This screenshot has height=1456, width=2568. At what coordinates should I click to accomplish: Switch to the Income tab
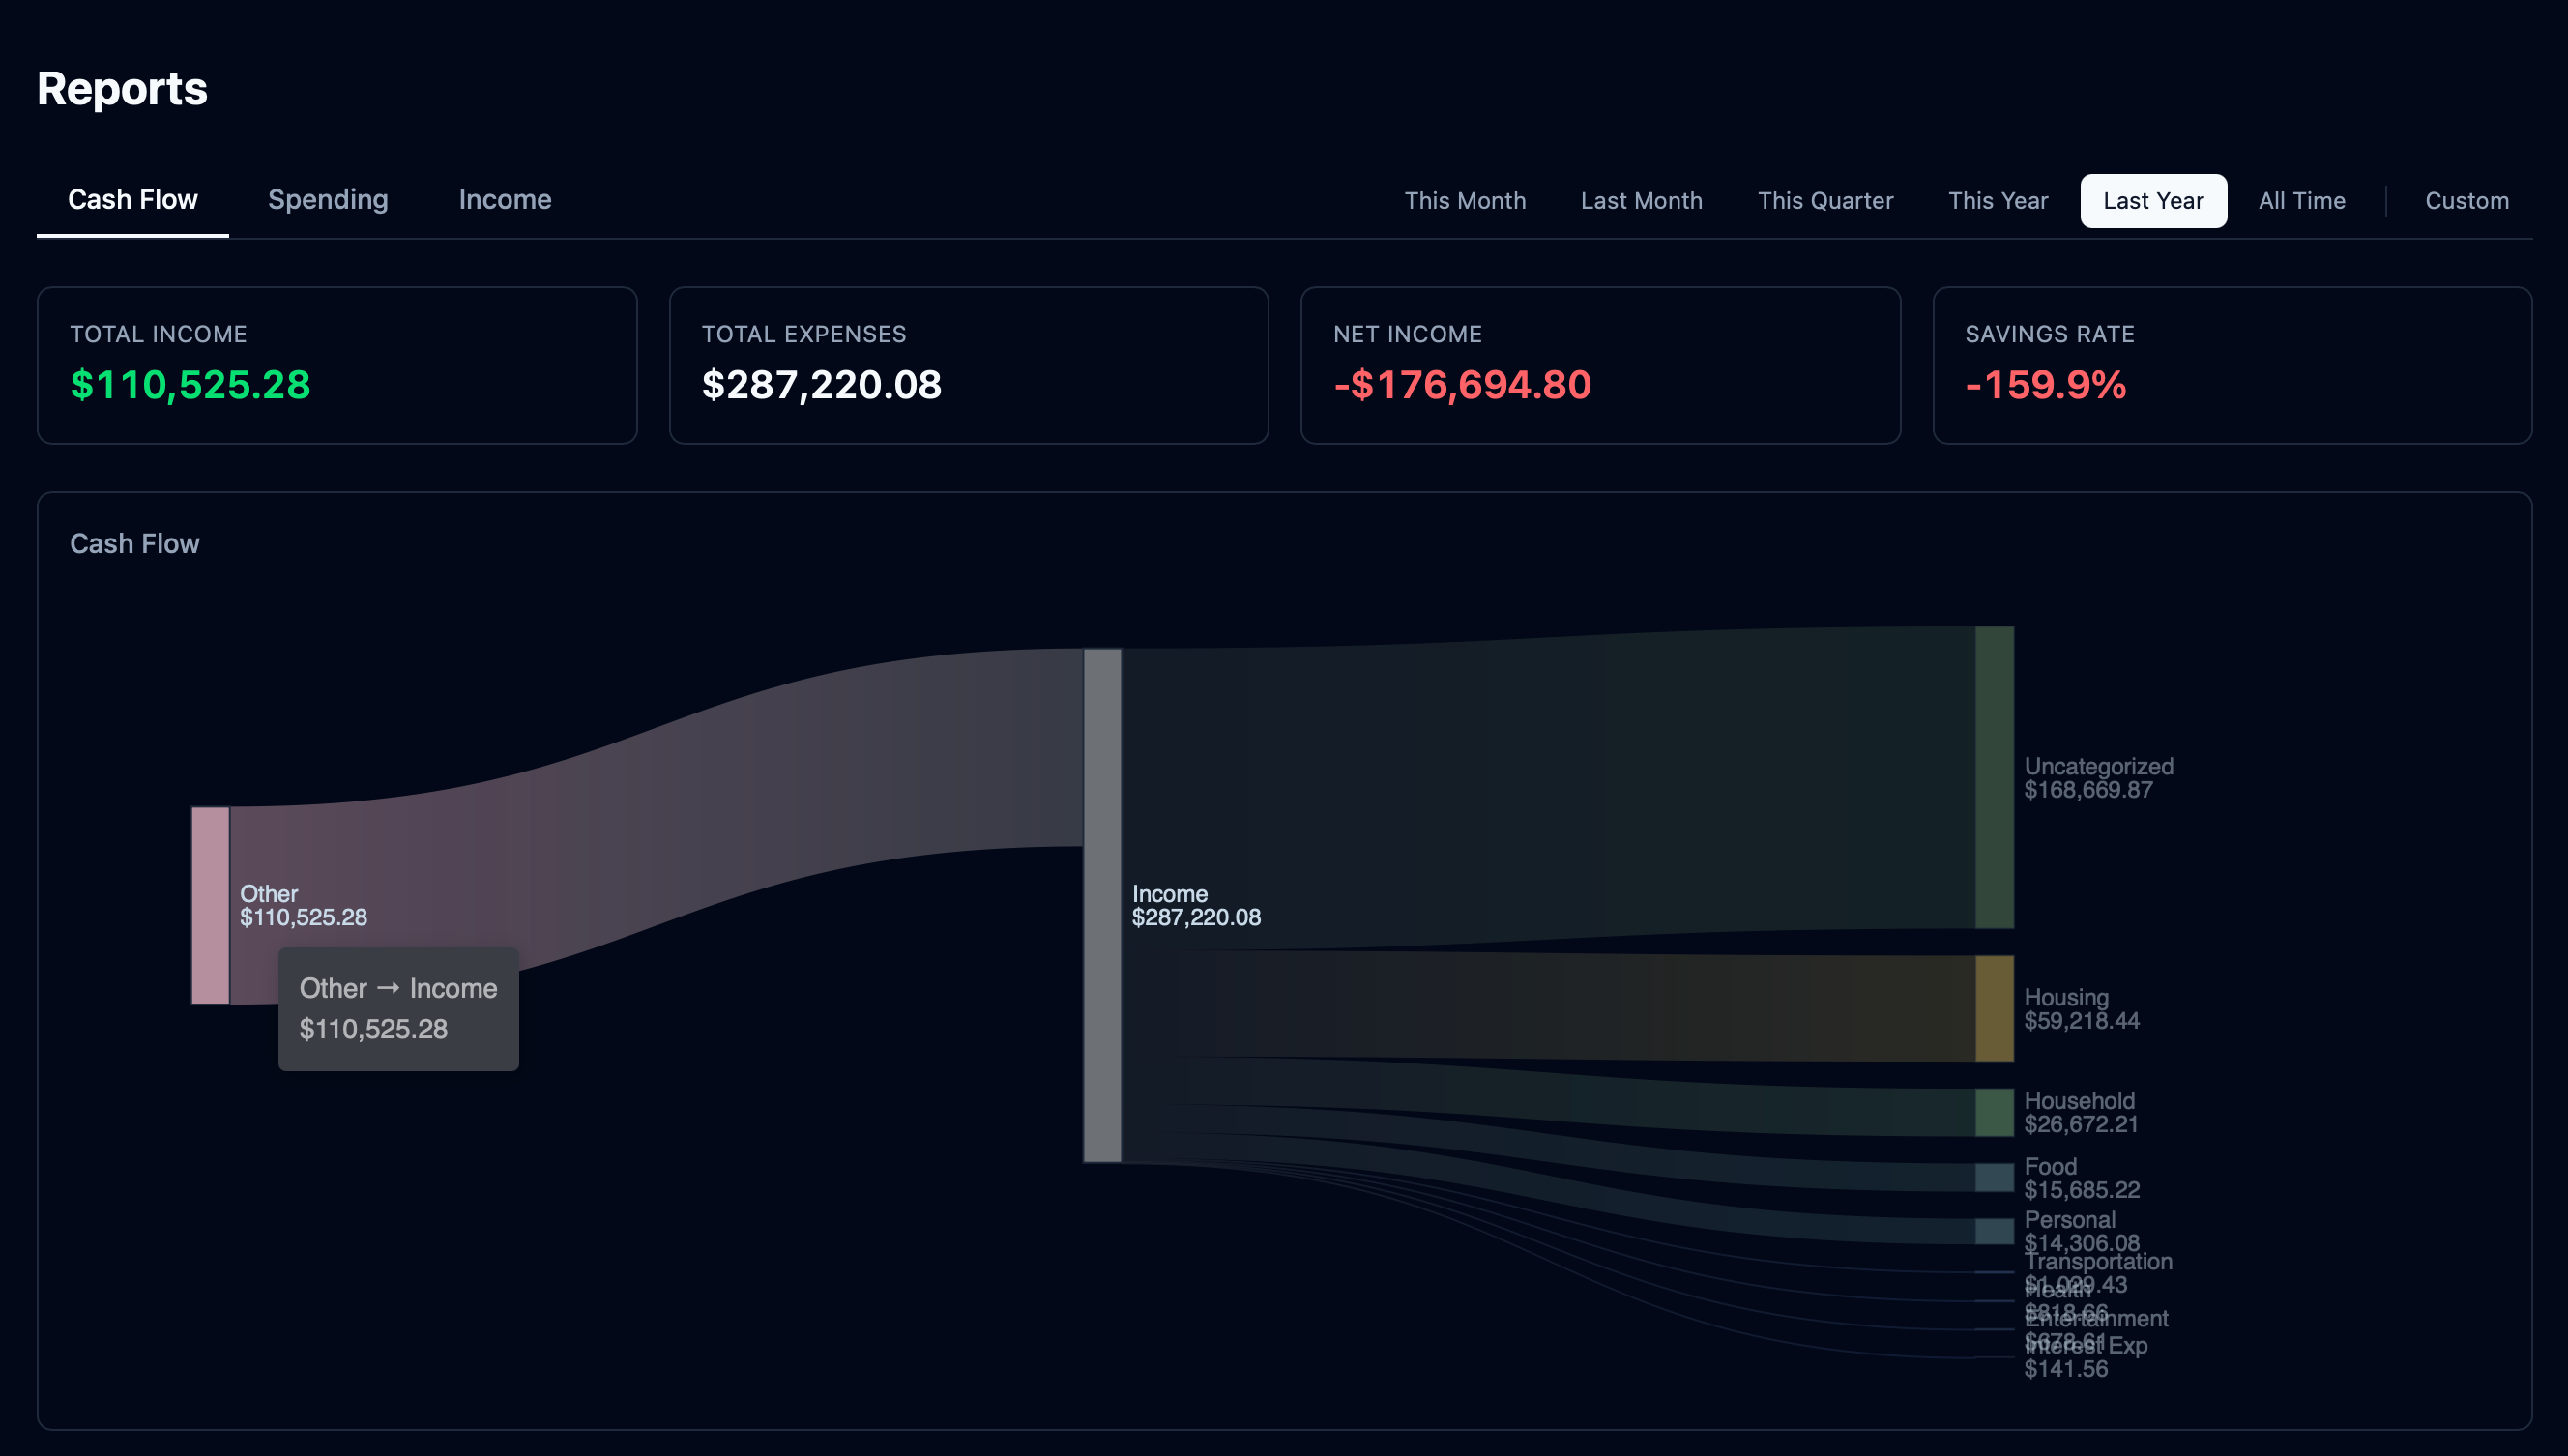(x=504, y=199)
